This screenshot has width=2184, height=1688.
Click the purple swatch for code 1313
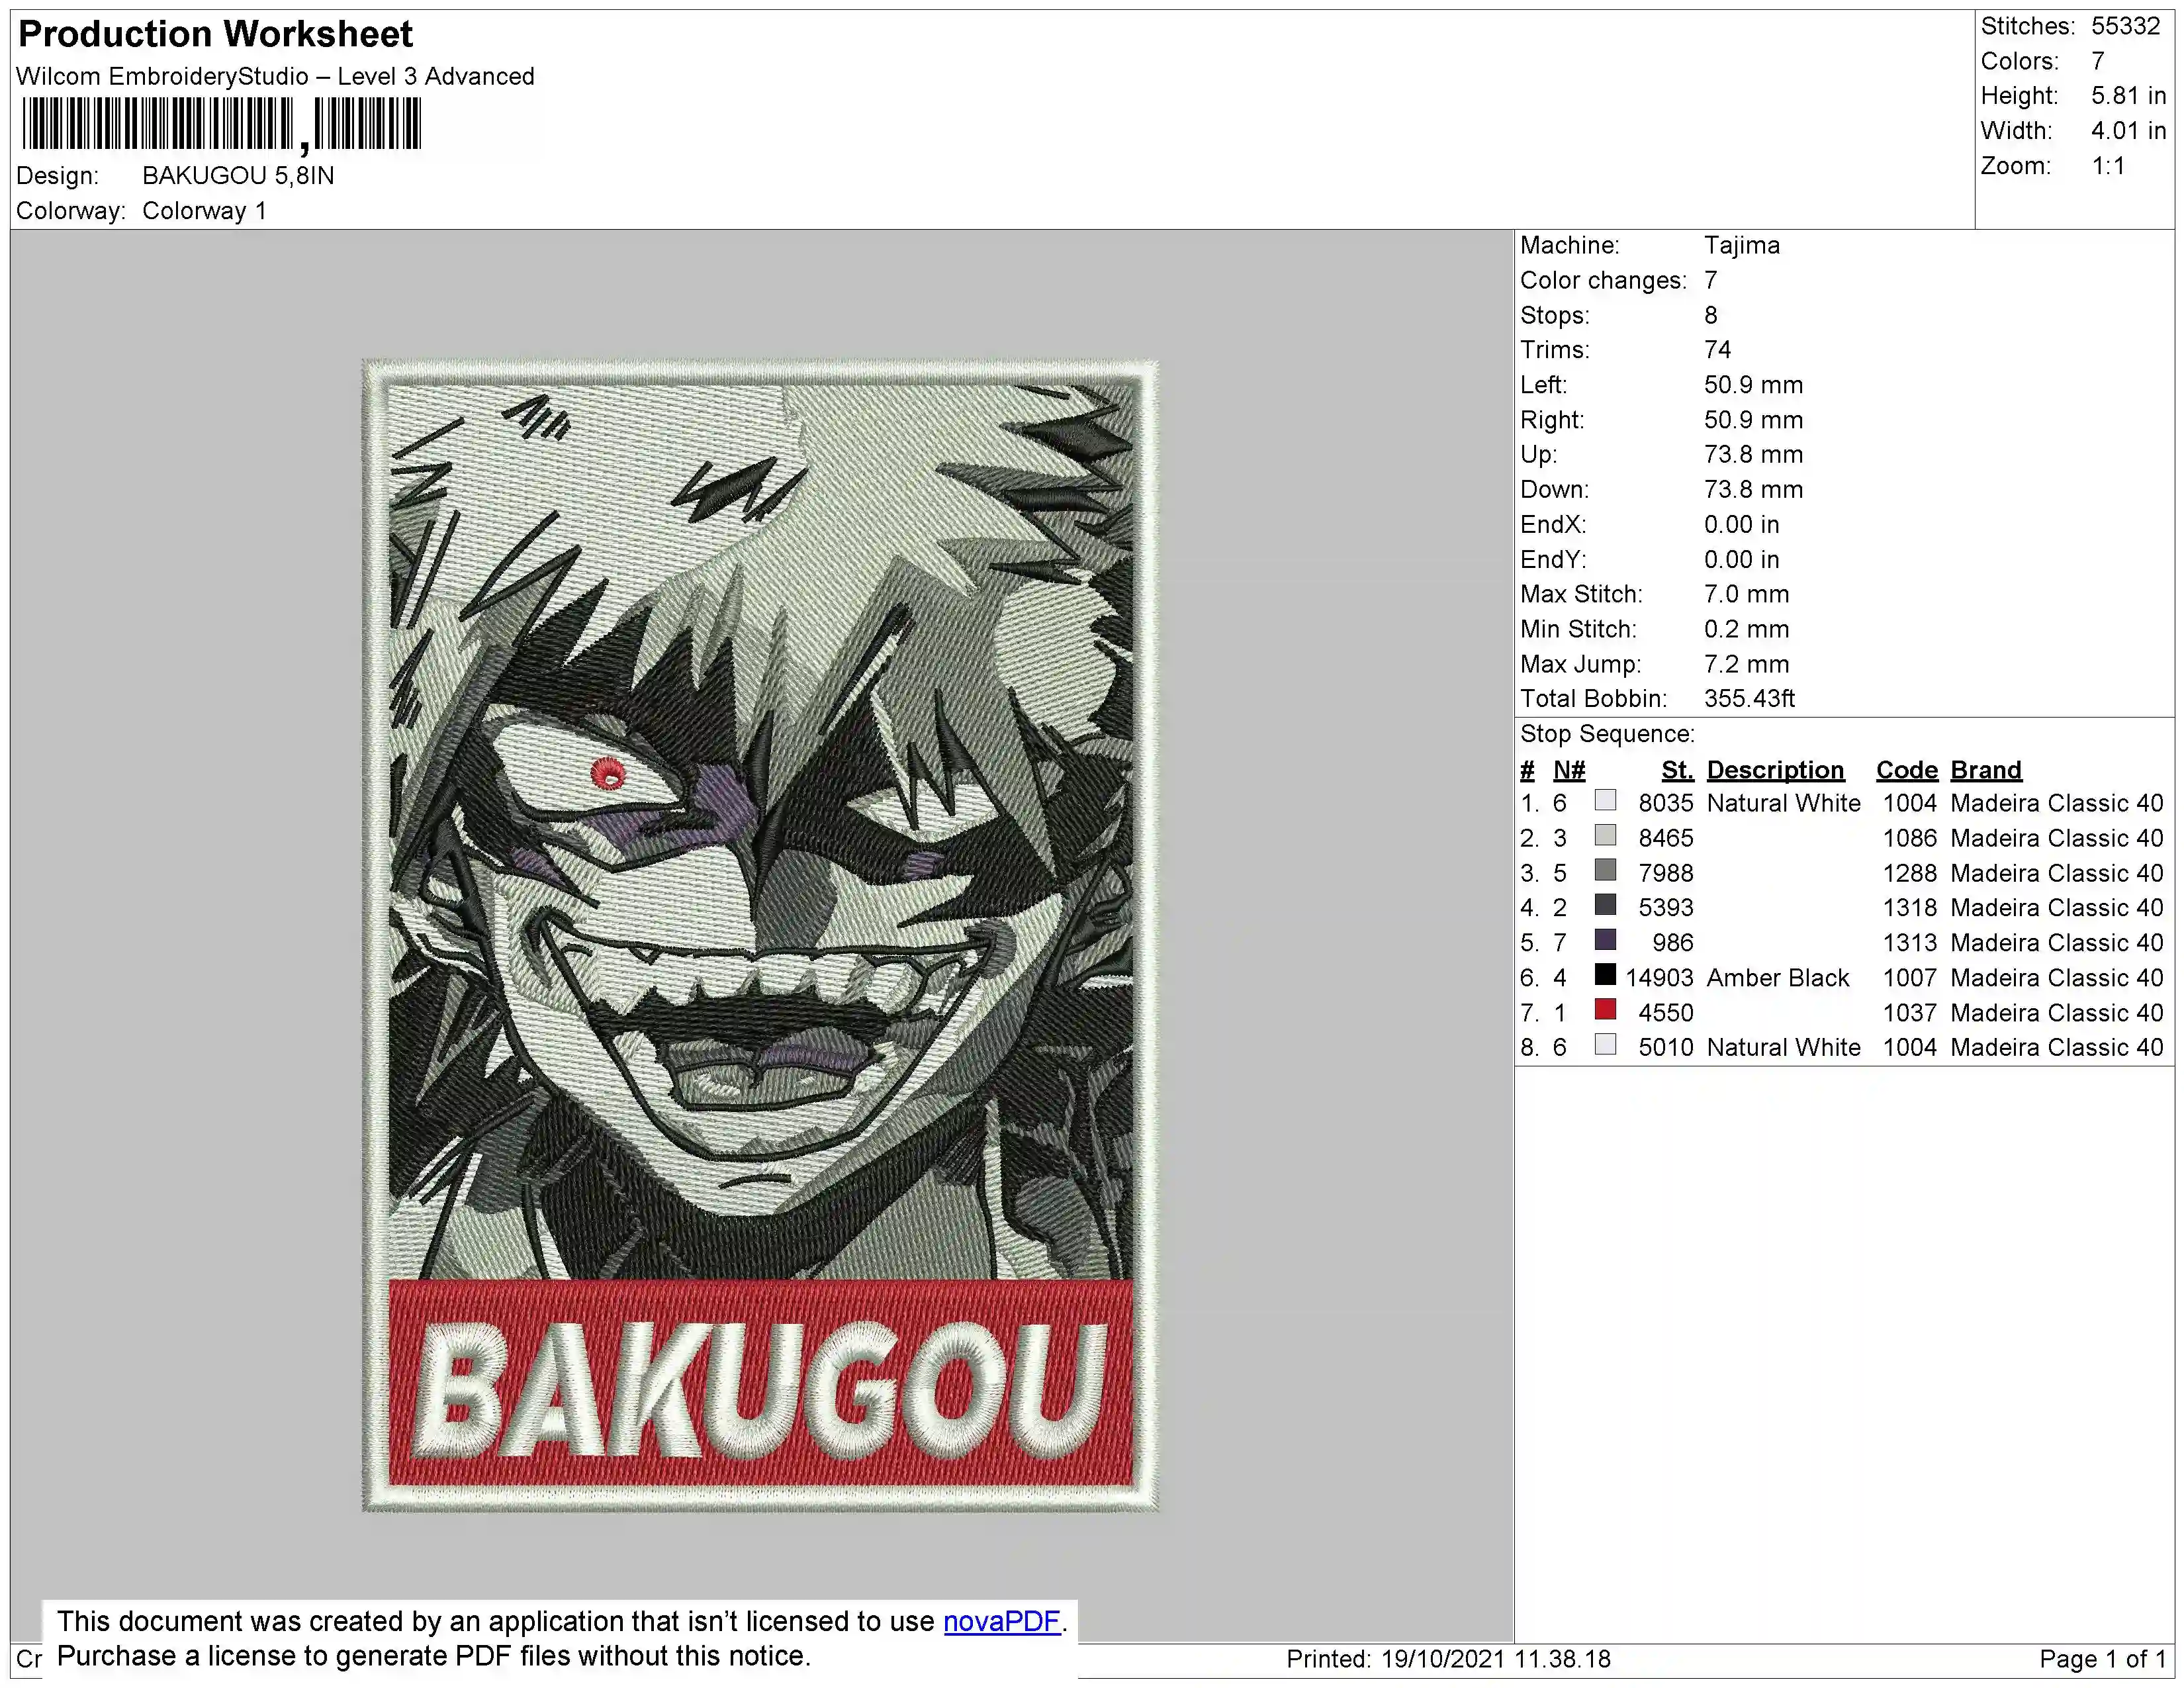pyautogui.click(x=1605, y=940)
